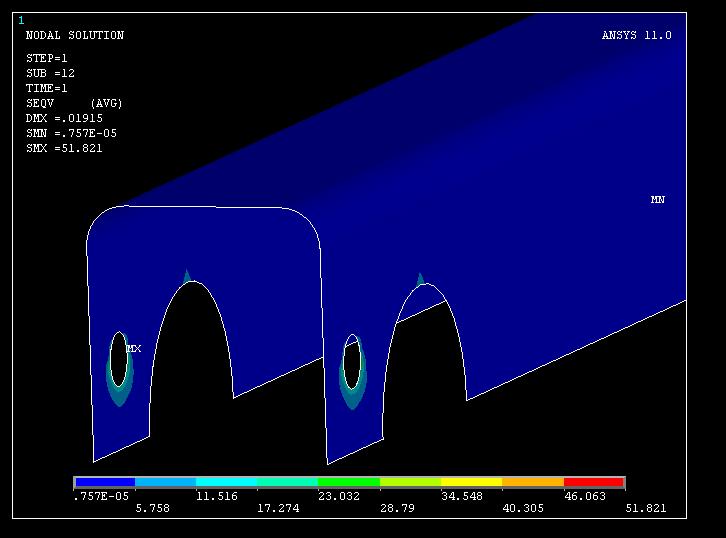Click the legend value 23.032
726x538 pixels.
339,496
